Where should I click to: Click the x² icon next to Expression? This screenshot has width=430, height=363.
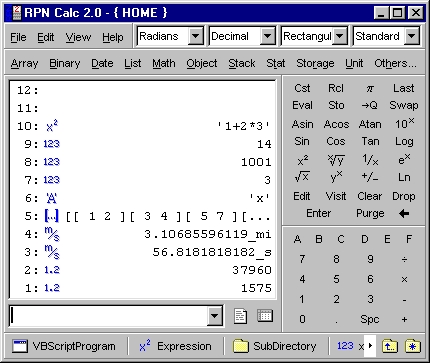pyautogui.click(x=145, y=346)
